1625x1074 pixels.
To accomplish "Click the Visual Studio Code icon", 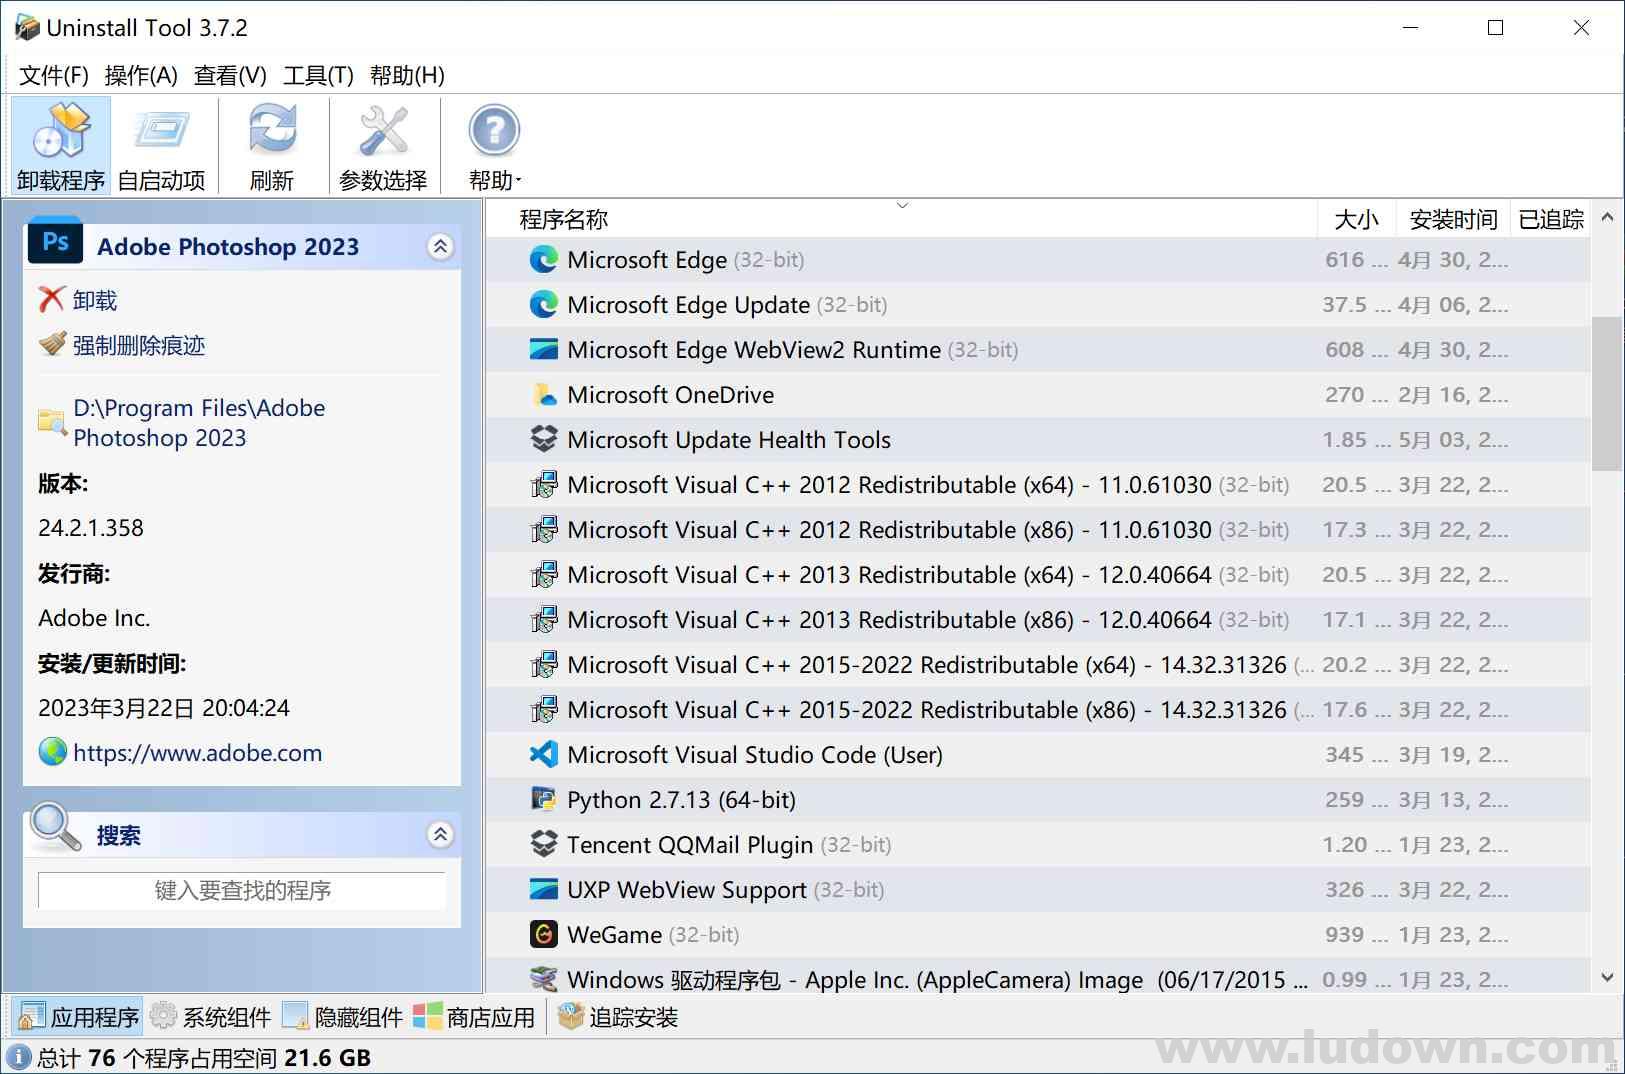I will click(x=543, y=755).
